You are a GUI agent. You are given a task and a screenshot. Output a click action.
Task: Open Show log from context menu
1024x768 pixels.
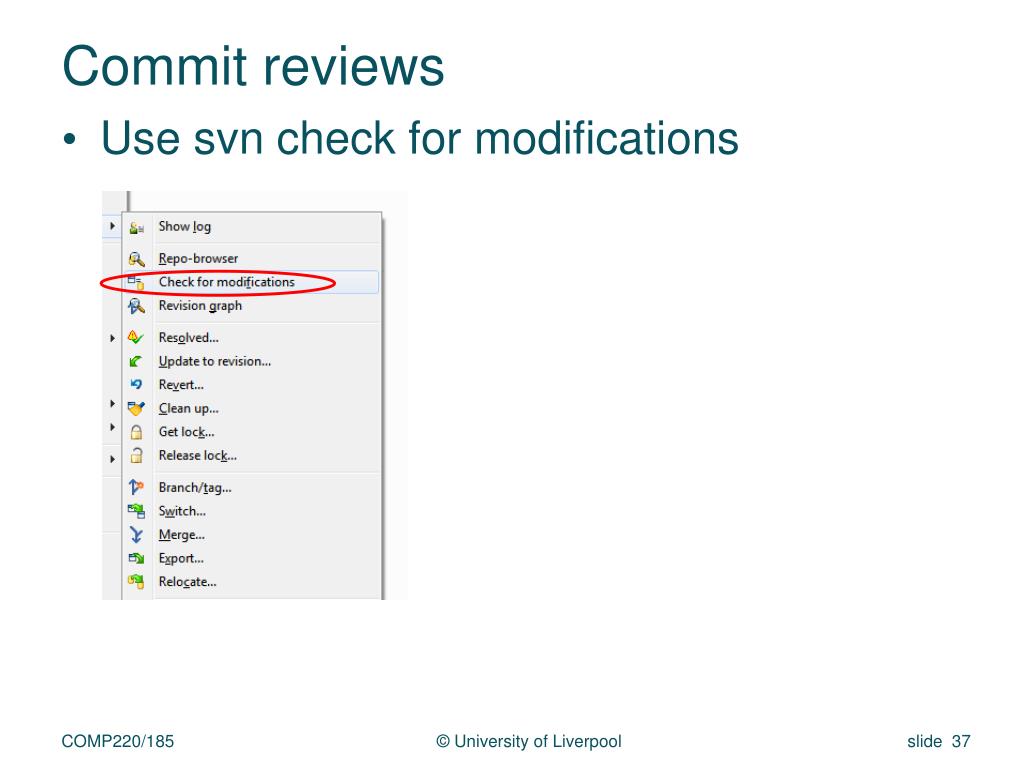251,227
